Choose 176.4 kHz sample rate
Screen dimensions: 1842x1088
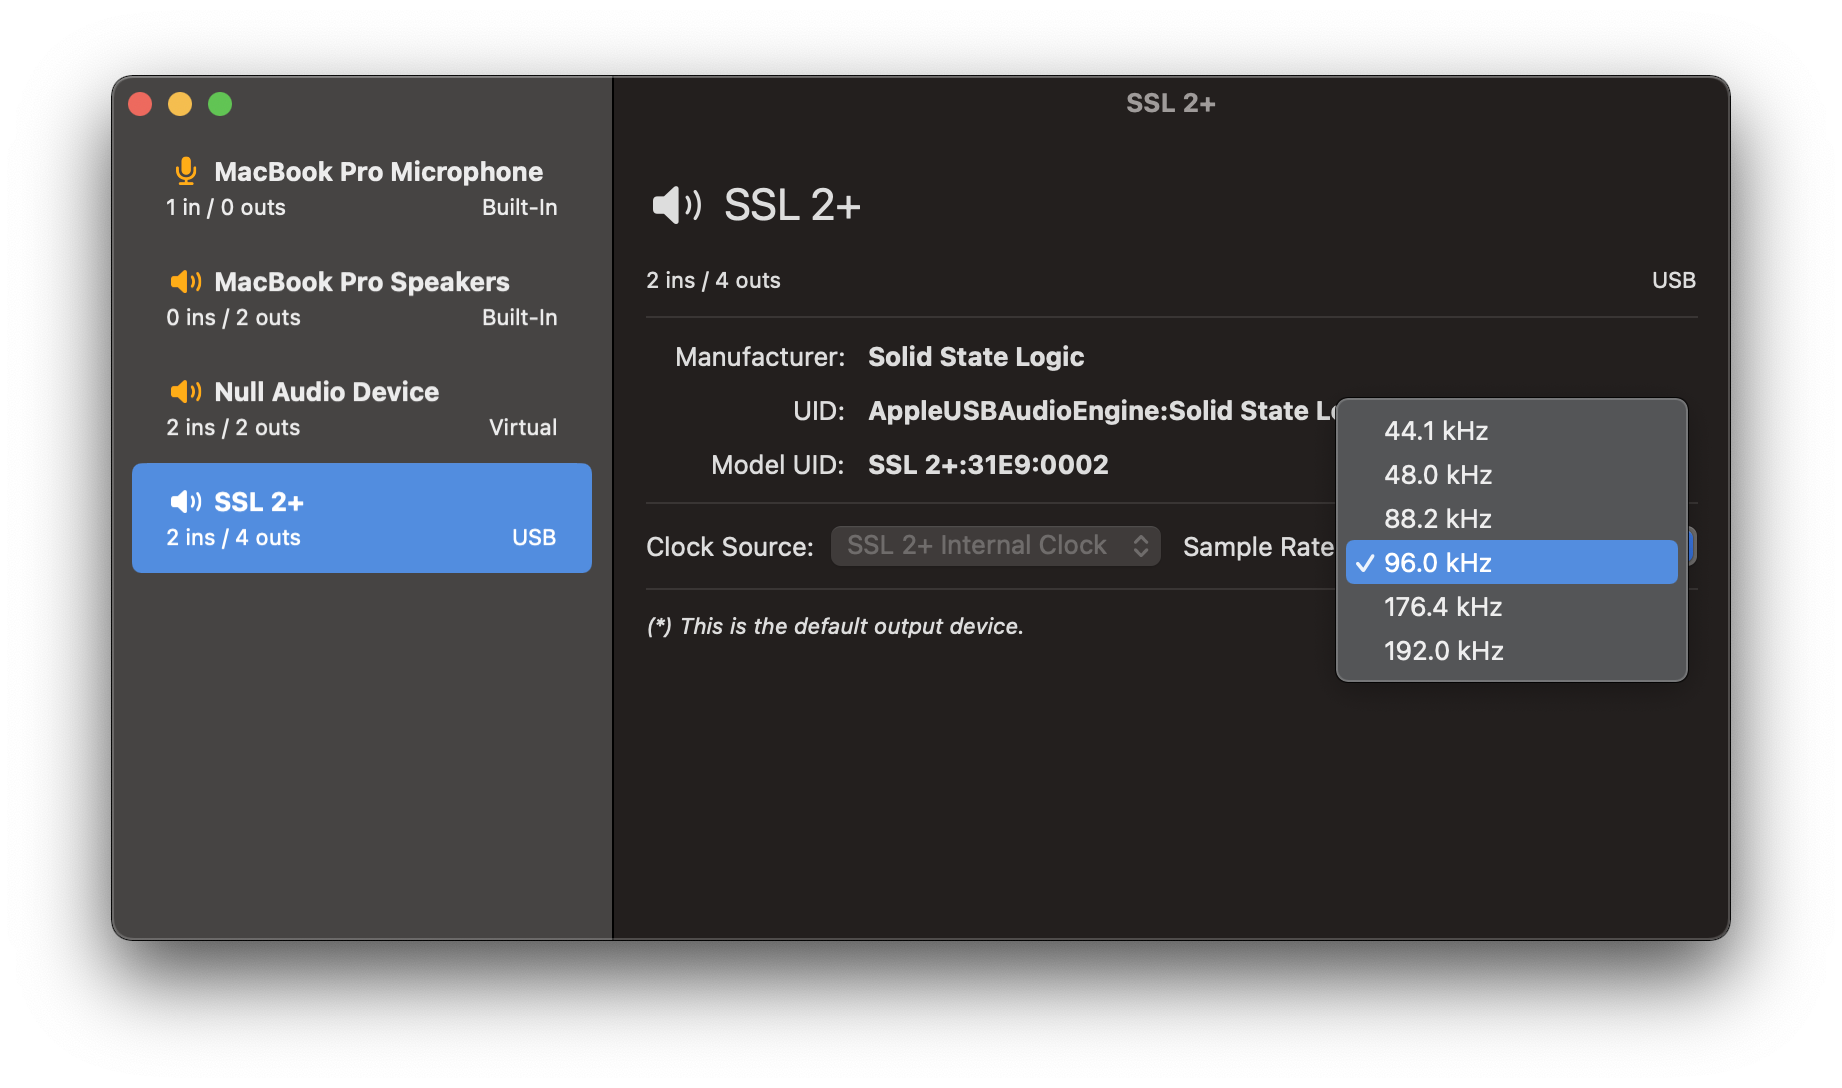1511,607
